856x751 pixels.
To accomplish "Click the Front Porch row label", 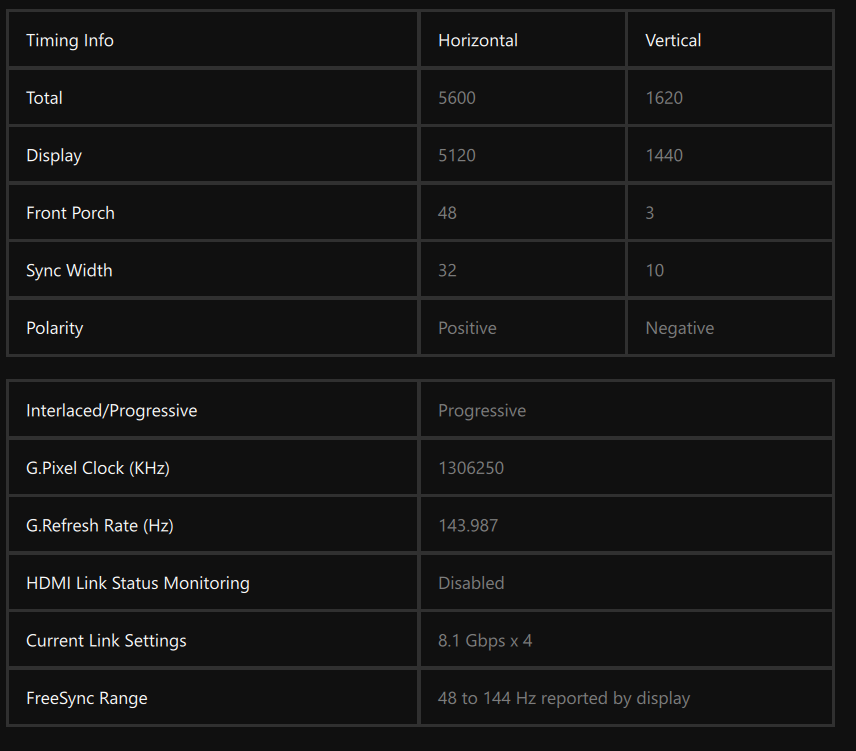I will (70, 213).
